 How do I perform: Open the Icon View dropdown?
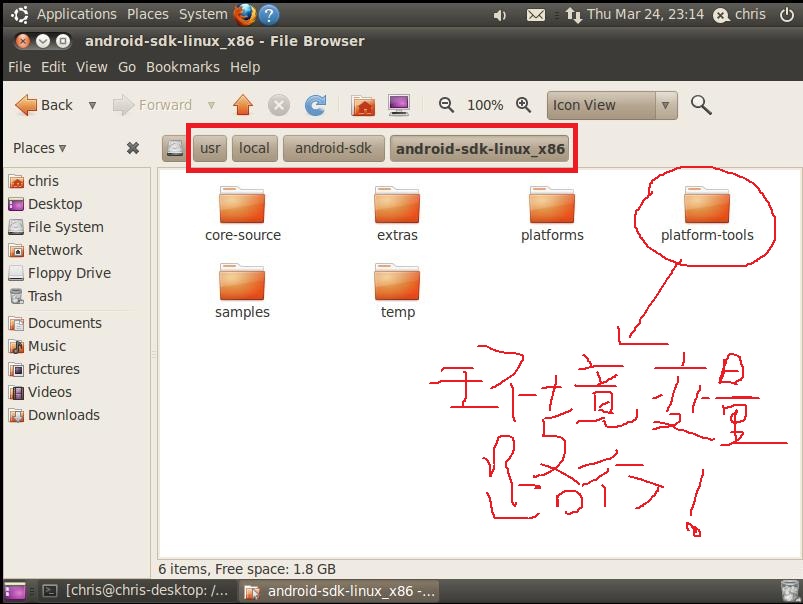pos(612,106)
